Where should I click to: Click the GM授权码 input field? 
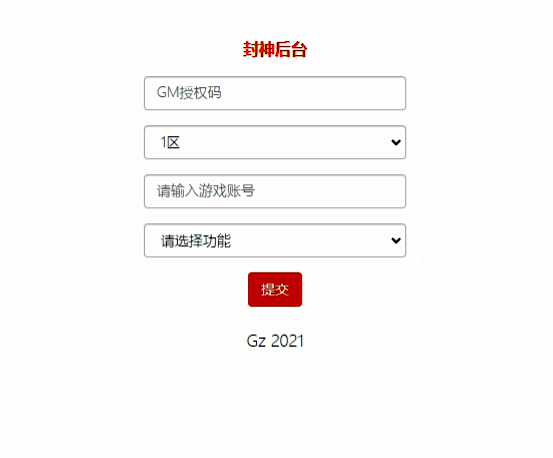[x=275, y=93]
